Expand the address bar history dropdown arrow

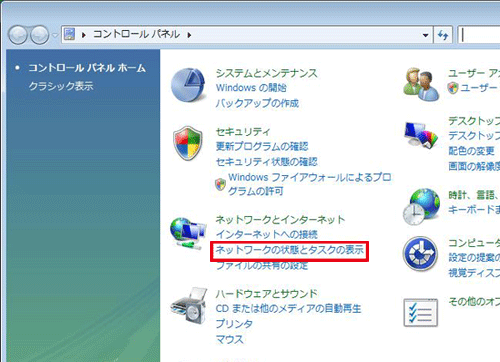coord(425,35)
